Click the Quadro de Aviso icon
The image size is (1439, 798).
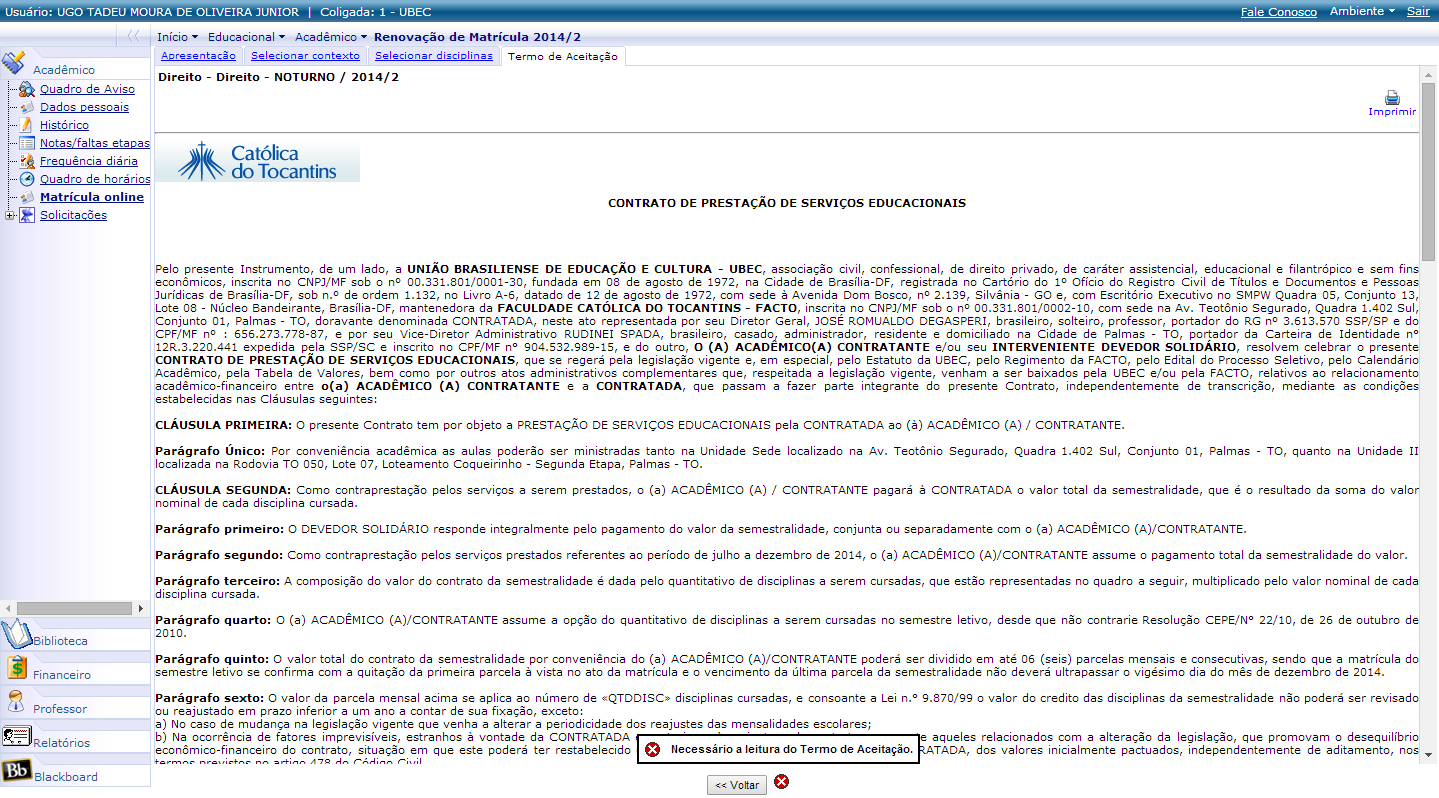27,89
